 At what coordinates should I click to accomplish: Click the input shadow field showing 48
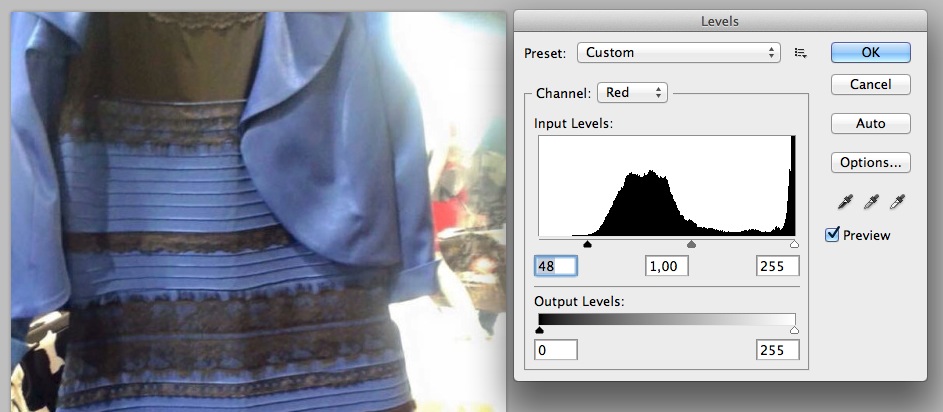(x=556, y=266)
